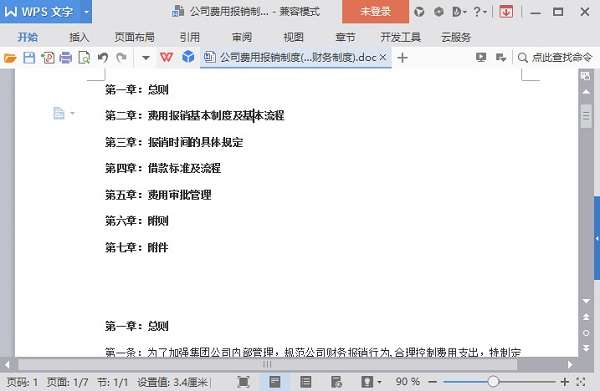The image size is (600, 391).
Task: Expand the side task pane handle
Action: (x=597, y=238)
